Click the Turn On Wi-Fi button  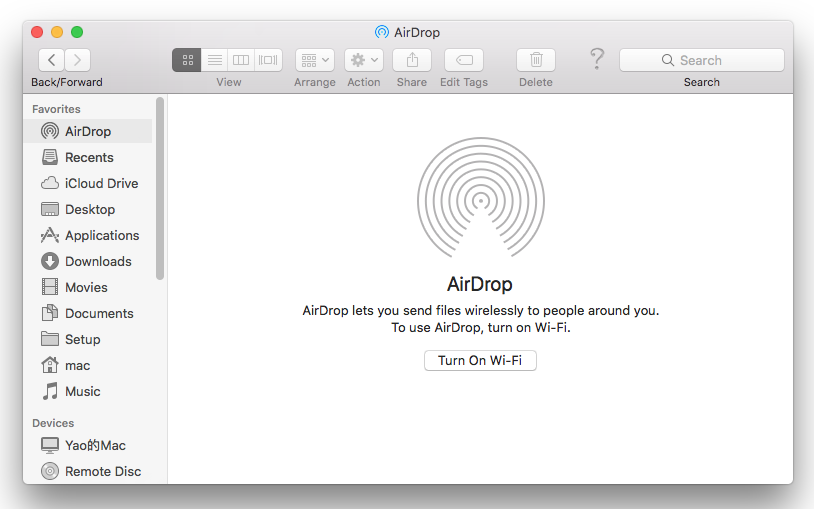[x=480, y=360]
